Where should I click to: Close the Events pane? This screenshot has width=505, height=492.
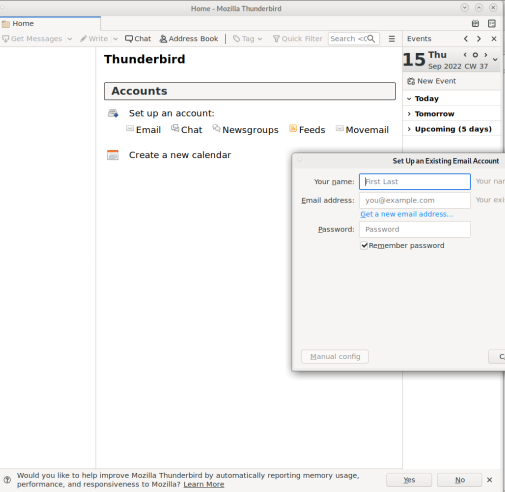[494, 39]
